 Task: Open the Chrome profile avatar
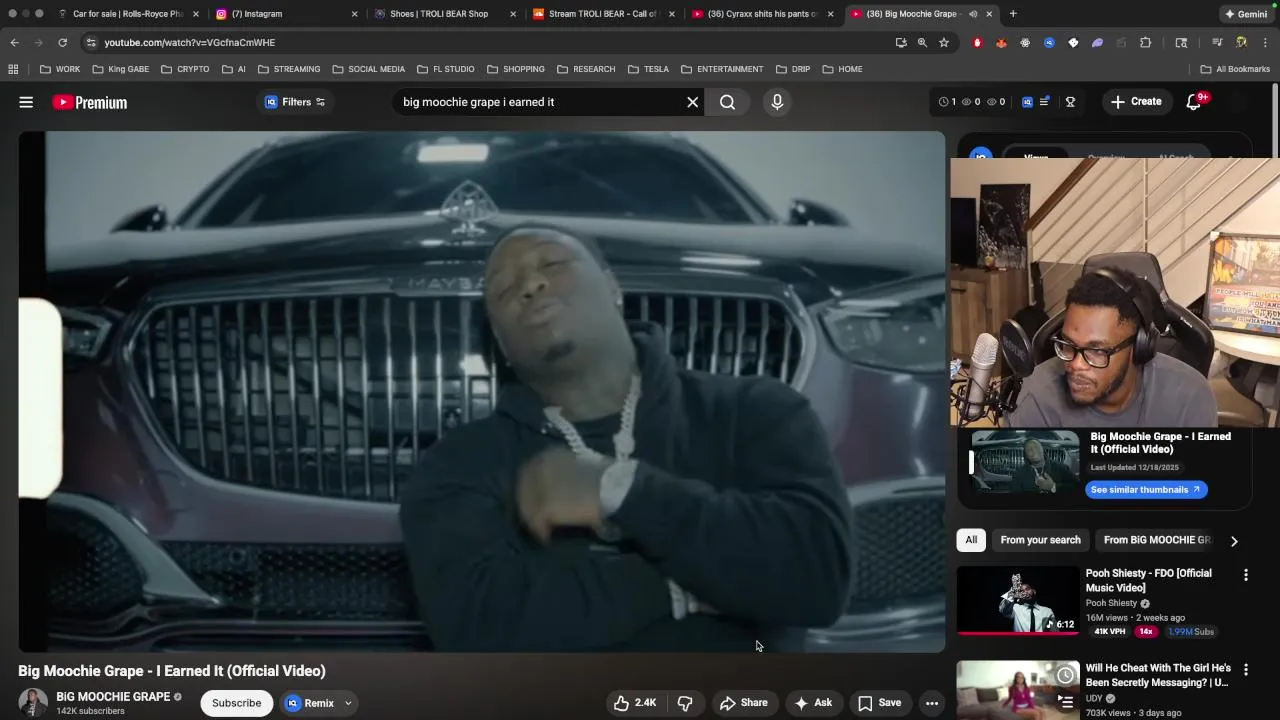(1241, 42)
